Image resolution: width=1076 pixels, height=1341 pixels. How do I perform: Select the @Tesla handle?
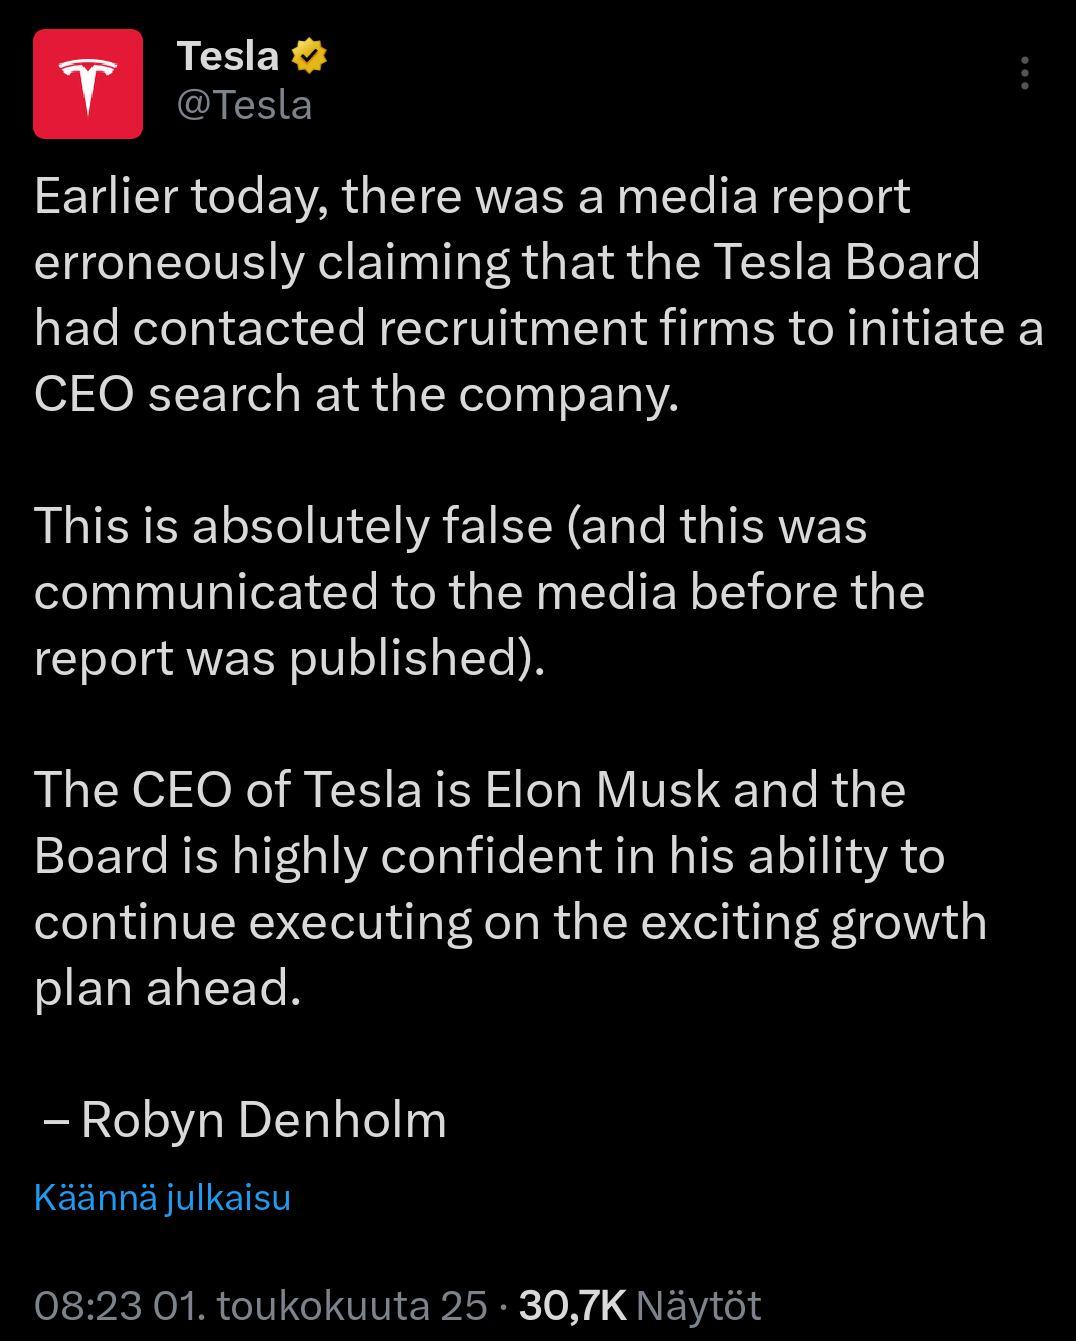245,105
